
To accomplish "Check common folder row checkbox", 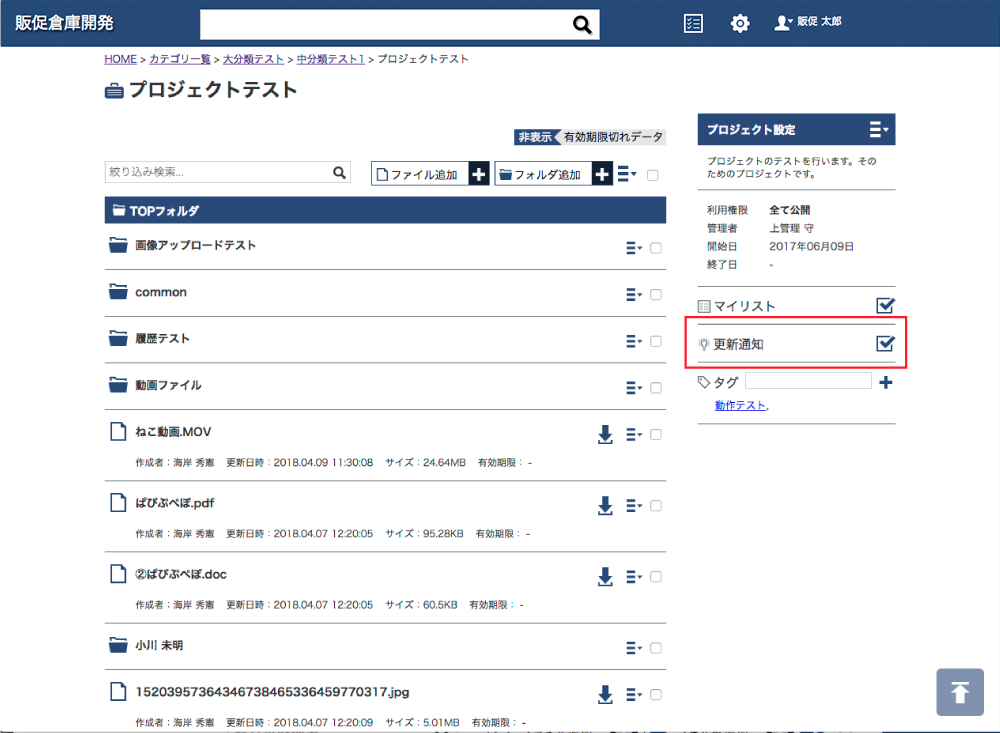I will pyautogui.click(x=656, y=295).
